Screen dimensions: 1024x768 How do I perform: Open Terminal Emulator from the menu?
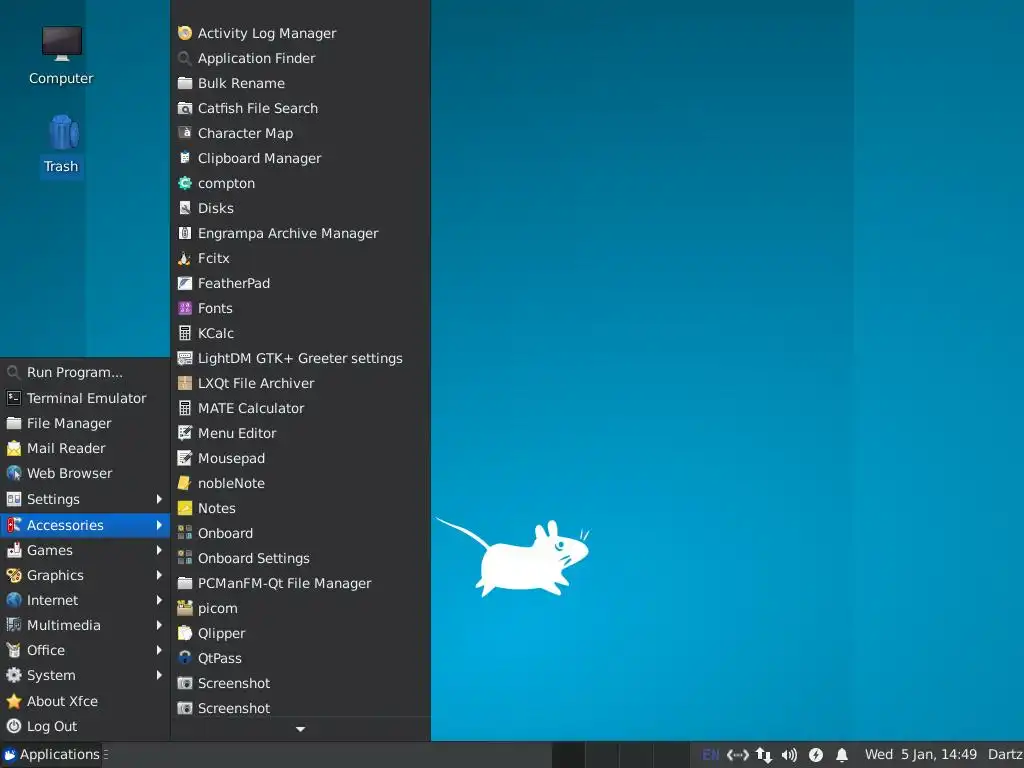pyautogui.click(x=85, y=398)
